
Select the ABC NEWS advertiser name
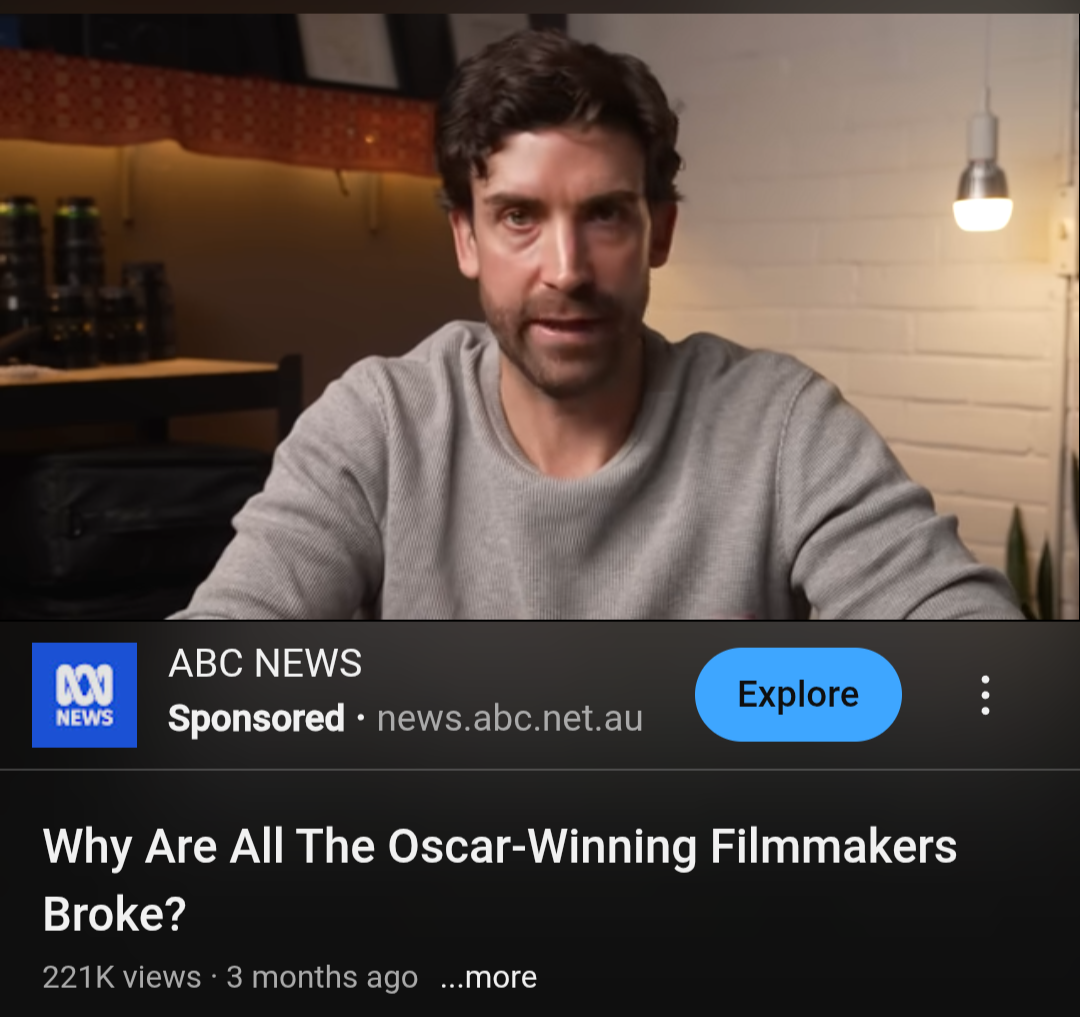(x=265, y=663)
